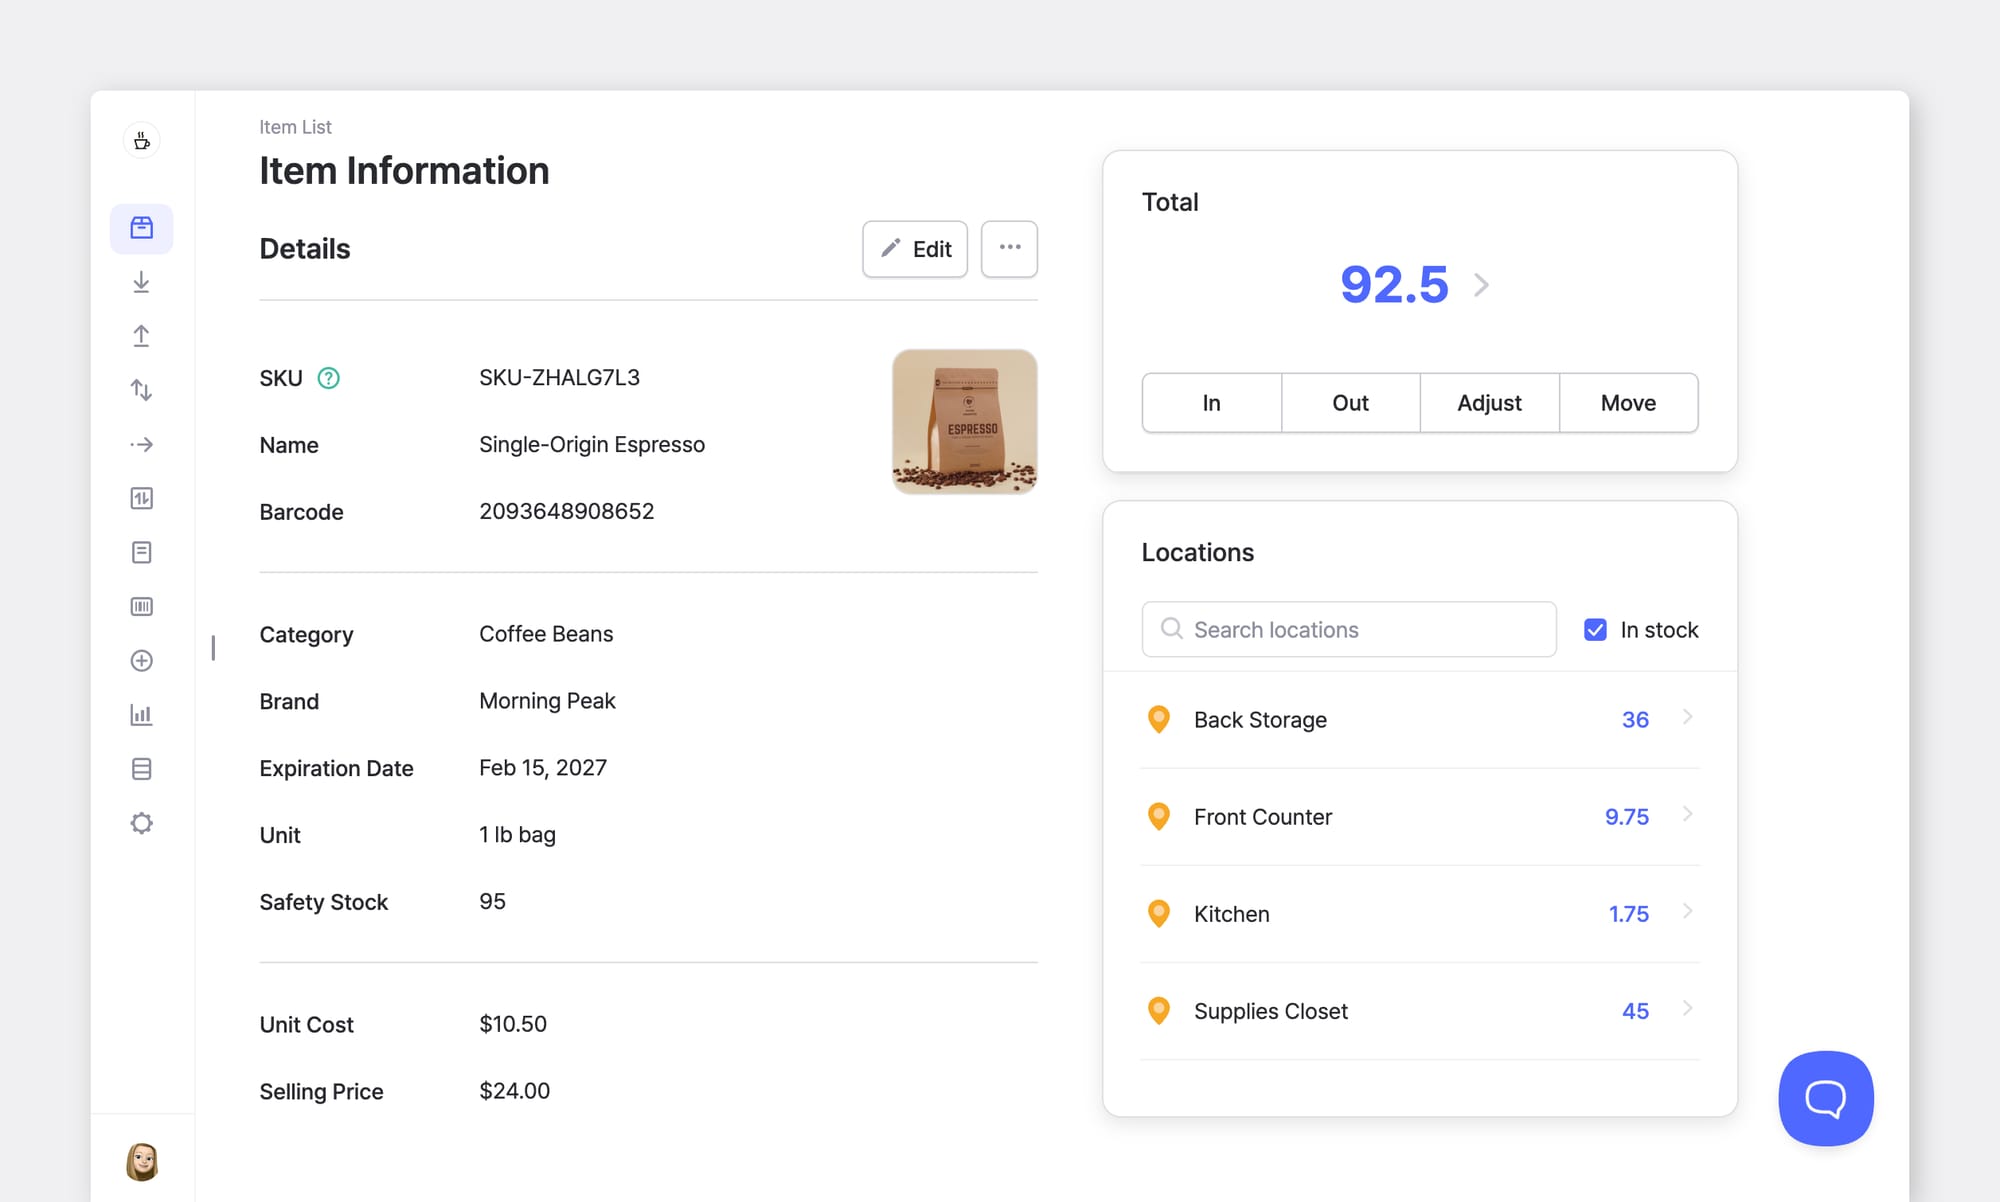Click the sidebar collapse handle
2000x1202 pixels.
pos(213,648)
